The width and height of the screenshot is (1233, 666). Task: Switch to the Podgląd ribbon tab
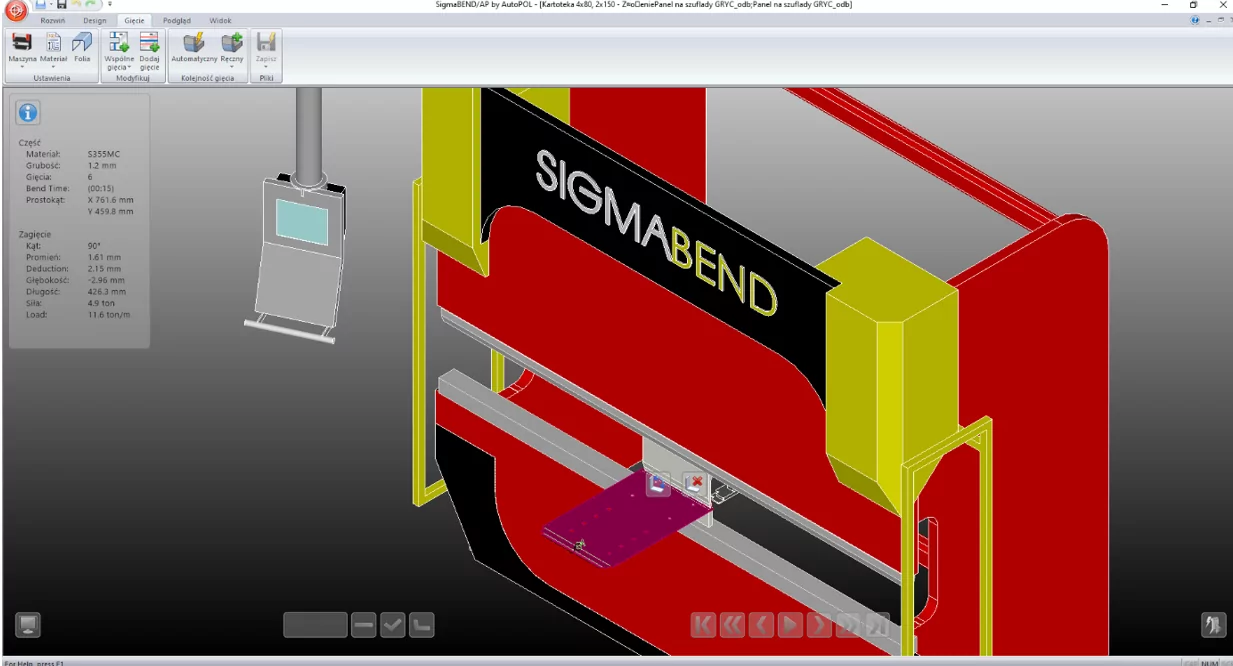click(176, 19)
